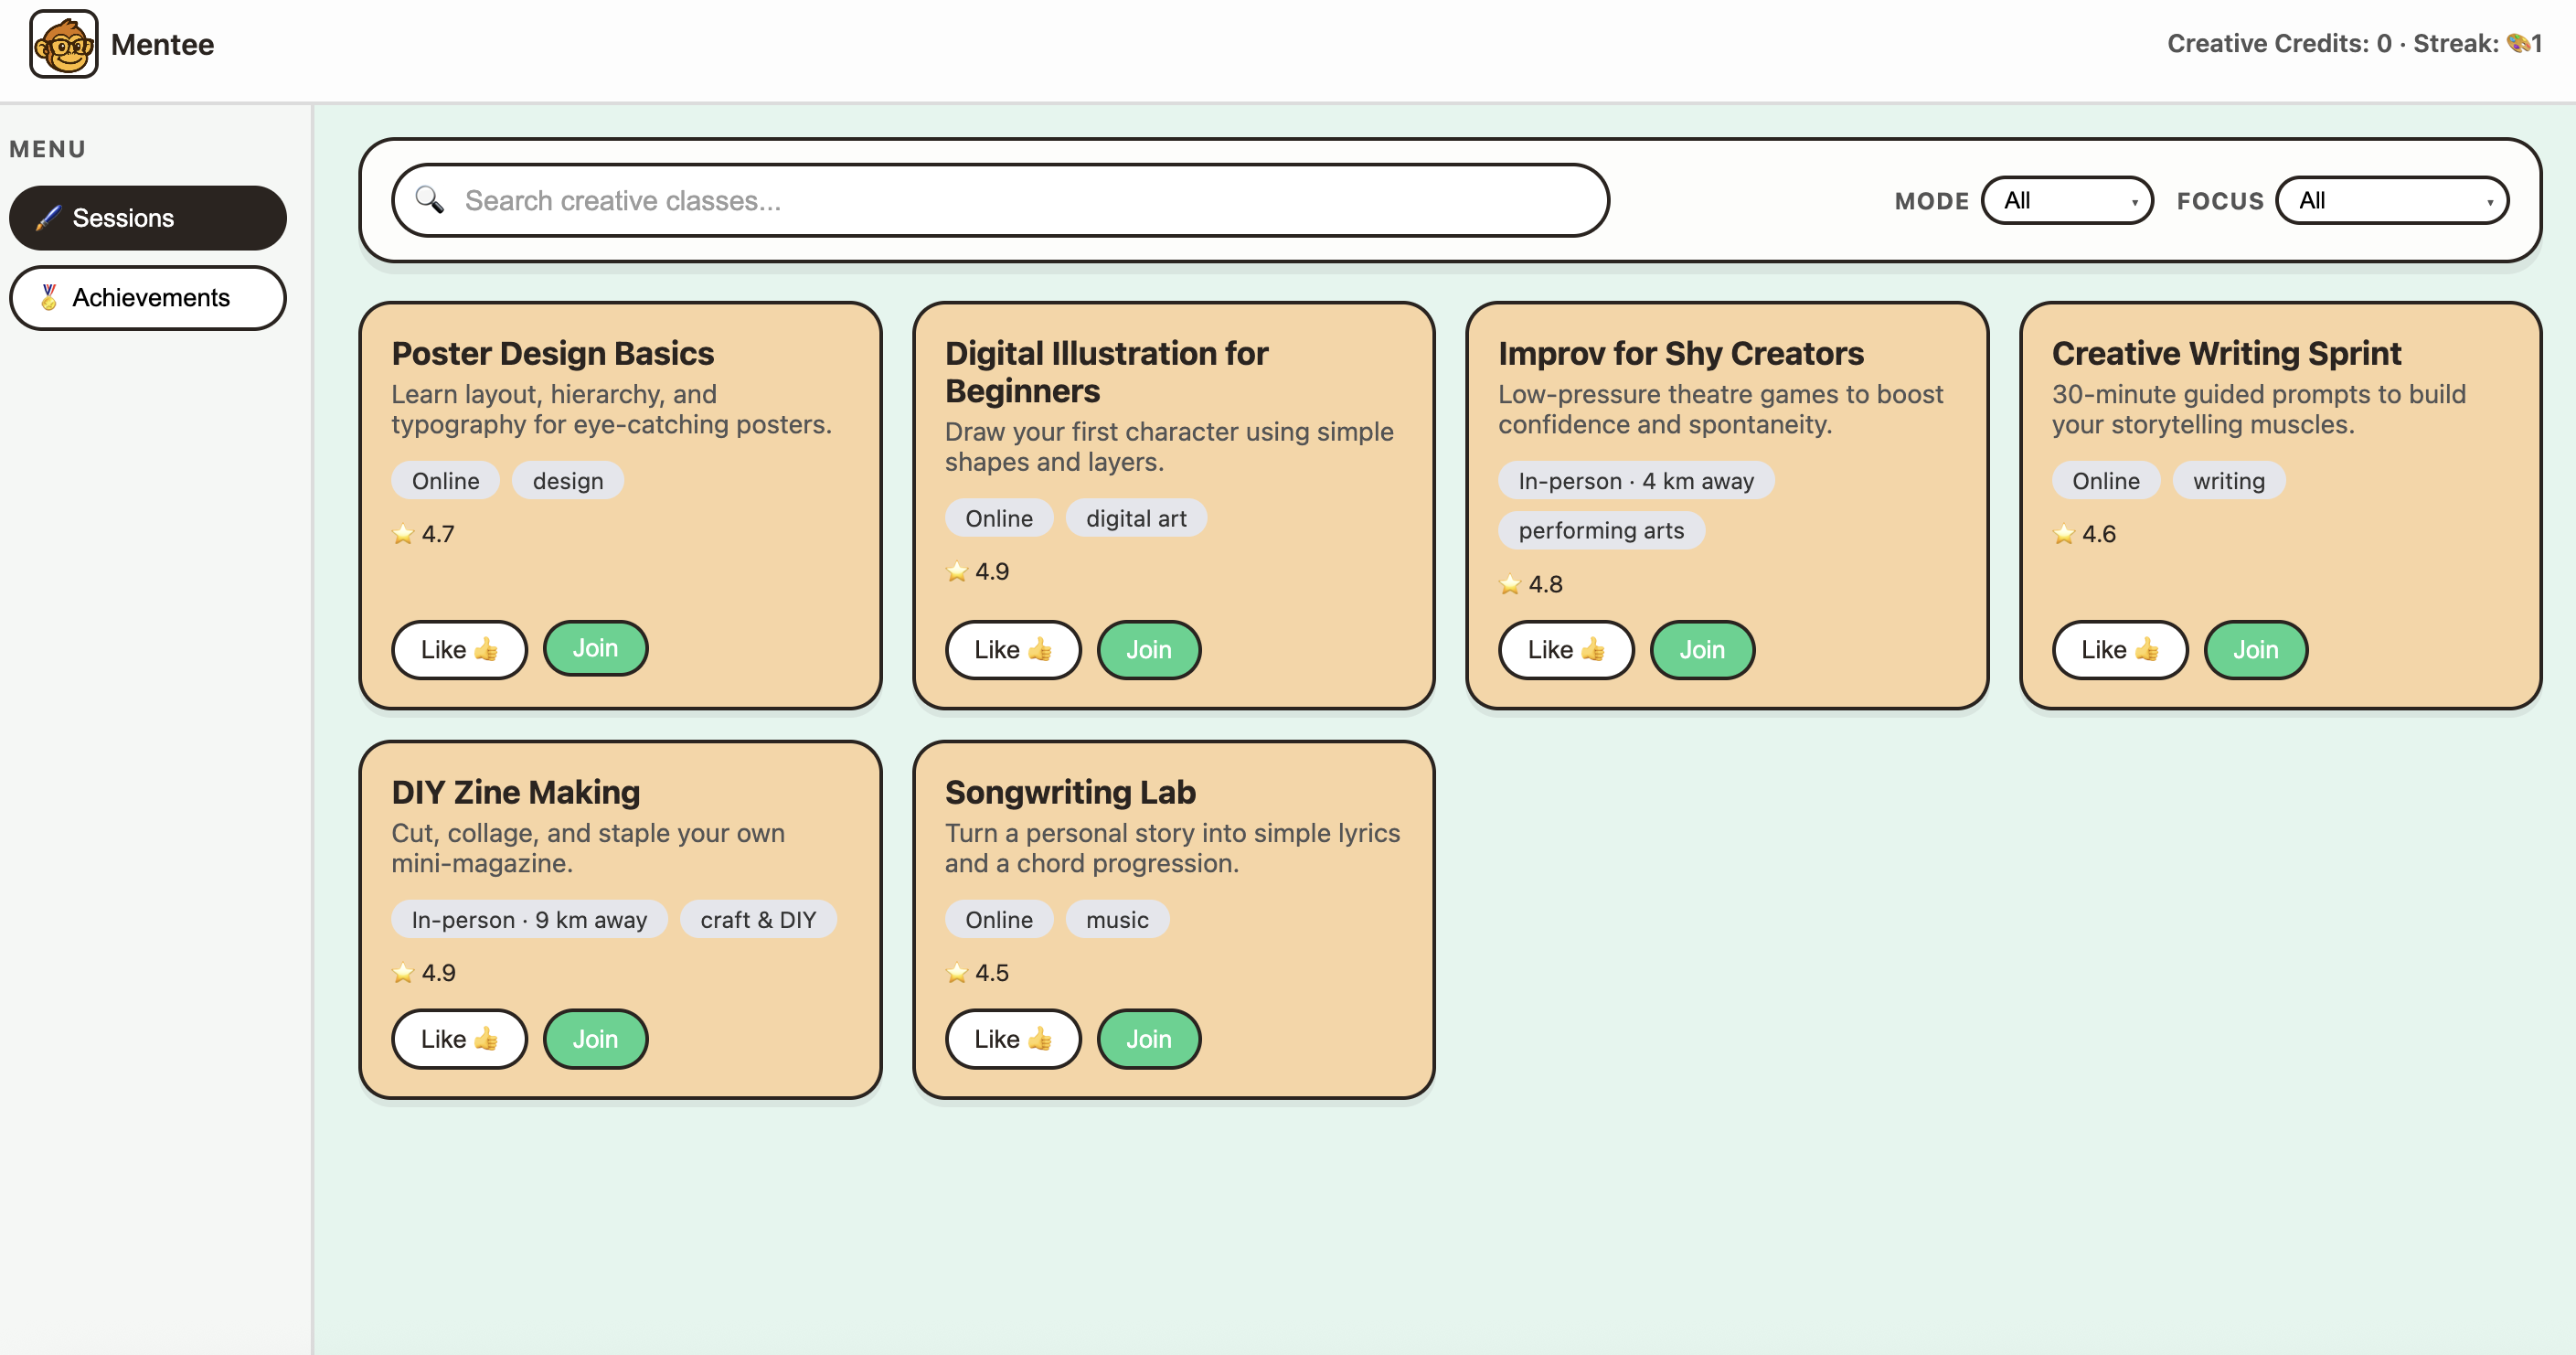This screenshot has width=2576, height=1355.
Task: Join the Improv for Shy Creators class
Action: point(1701,650)
